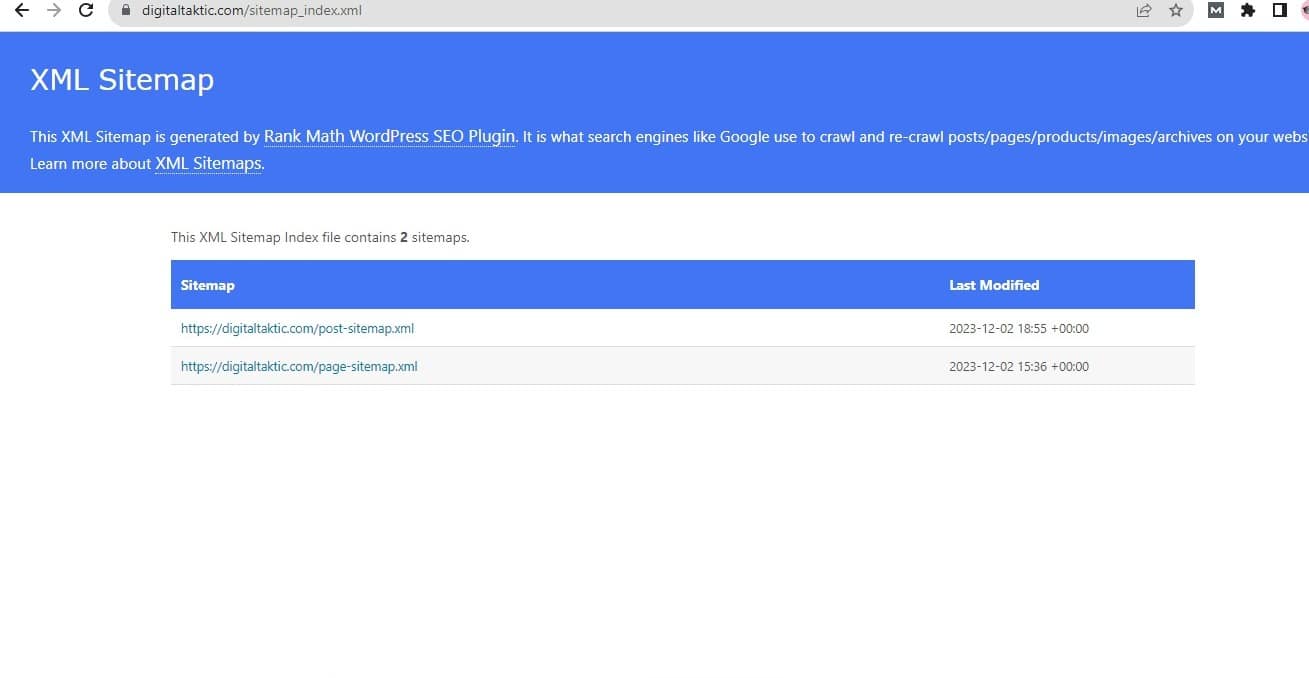Open the Rank Math WordPress SEO Plugin link
The width and height of the screenshot is (1309, 678).
(389, 137)
